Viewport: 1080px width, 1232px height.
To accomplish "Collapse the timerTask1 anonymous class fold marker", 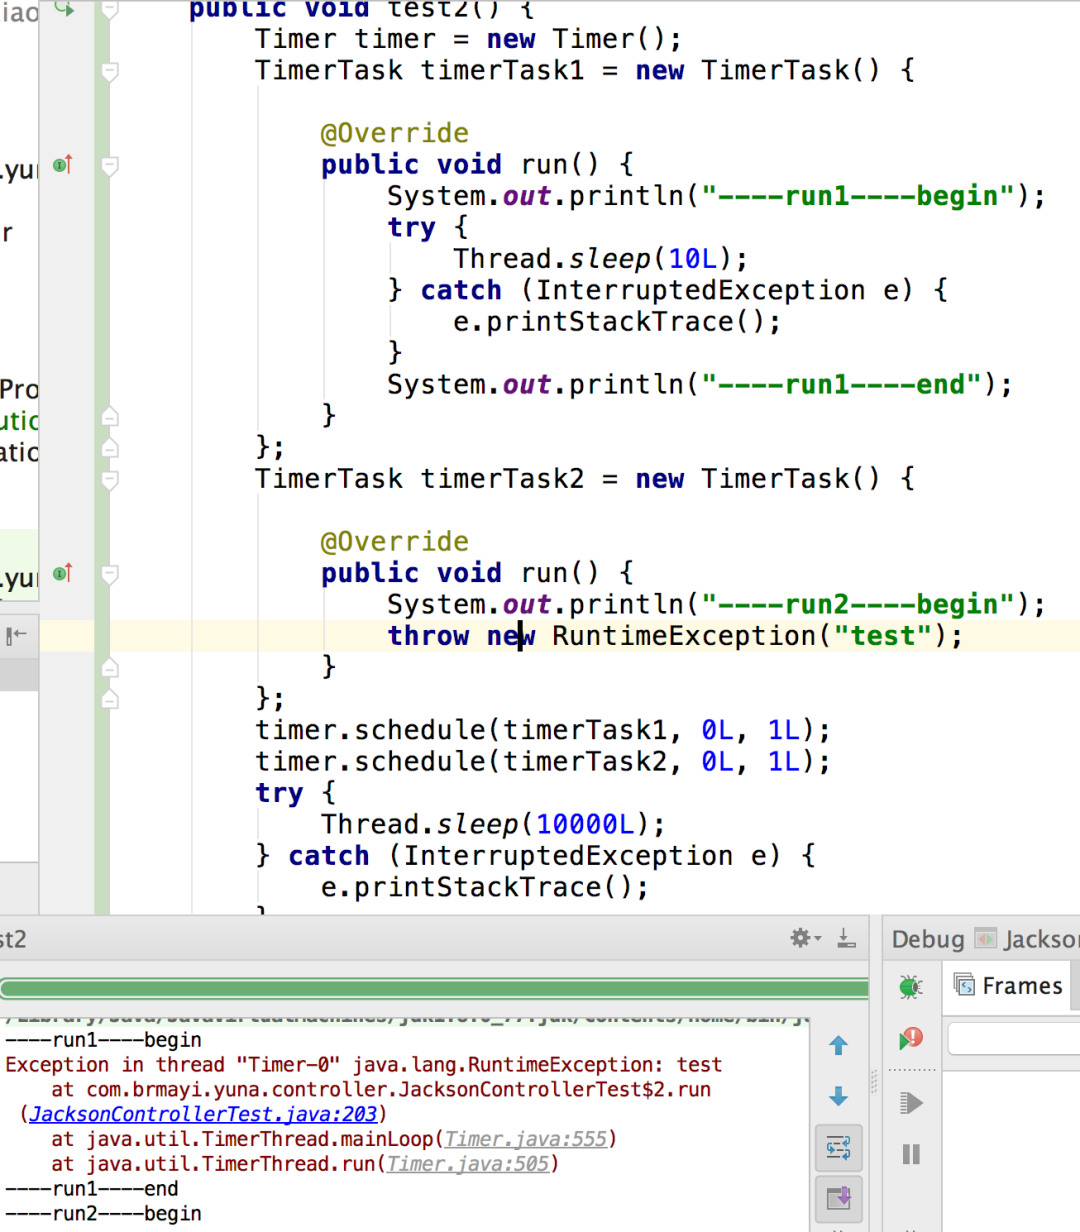I will (110, 71).
